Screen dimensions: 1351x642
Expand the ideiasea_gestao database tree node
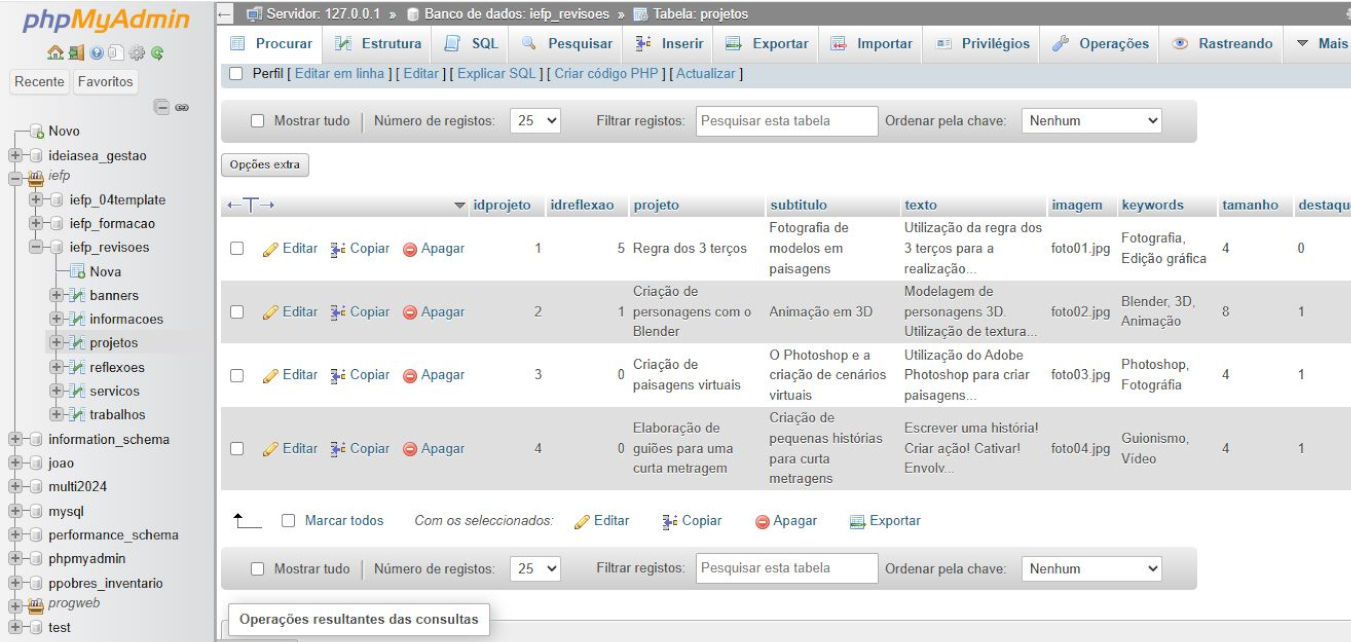(15, 156)
